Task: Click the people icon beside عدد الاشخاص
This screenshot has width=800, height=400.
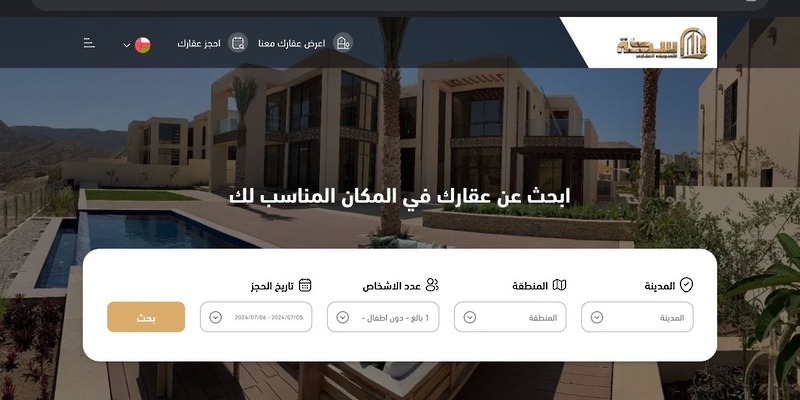Action: coord(432,285)
